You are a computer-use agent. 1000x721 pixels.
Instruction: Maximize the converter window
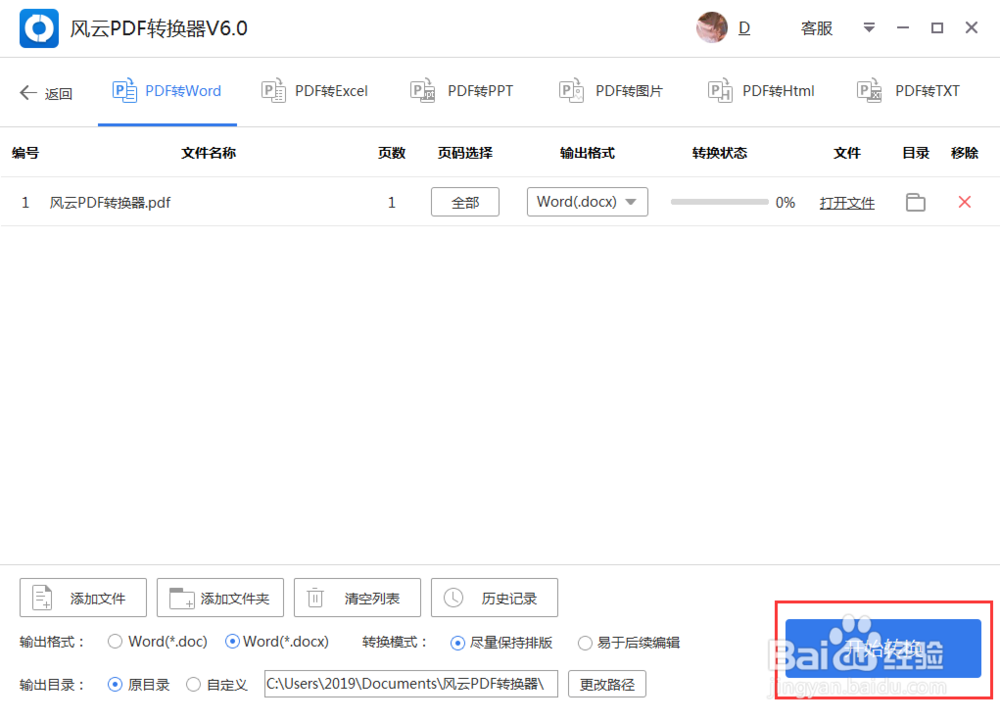[937, 27]
